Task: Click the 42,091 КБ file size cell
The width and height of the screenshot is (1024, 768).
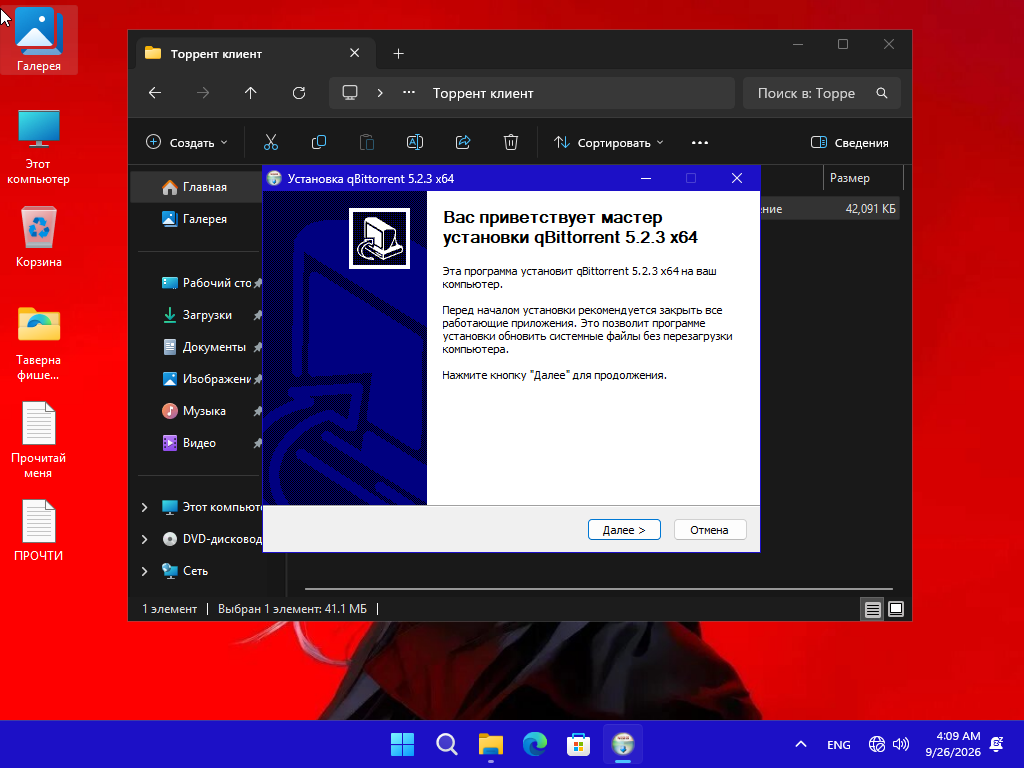Action: (870, 209)
